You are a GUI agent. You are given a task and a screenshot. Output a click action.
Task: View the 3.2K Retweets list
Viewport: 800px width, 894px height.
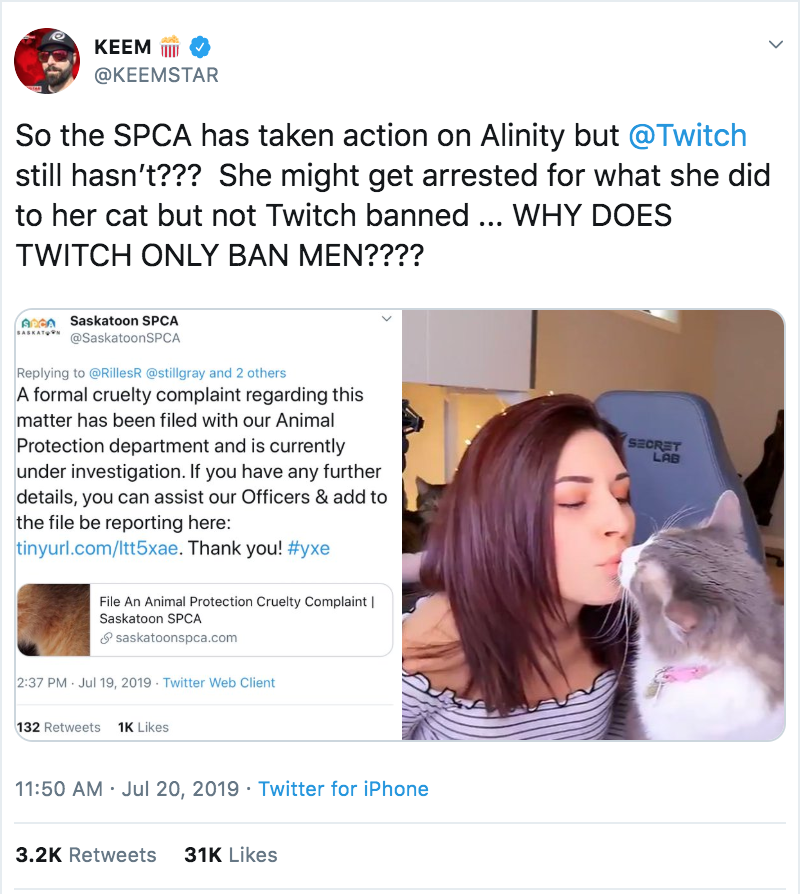tap(86, 855)
